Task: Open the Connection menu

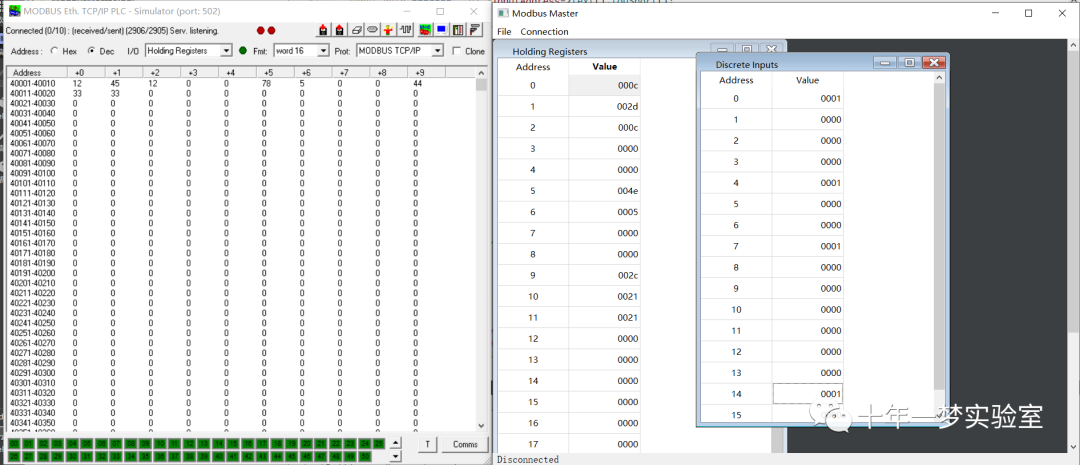Action: point(544,32)
